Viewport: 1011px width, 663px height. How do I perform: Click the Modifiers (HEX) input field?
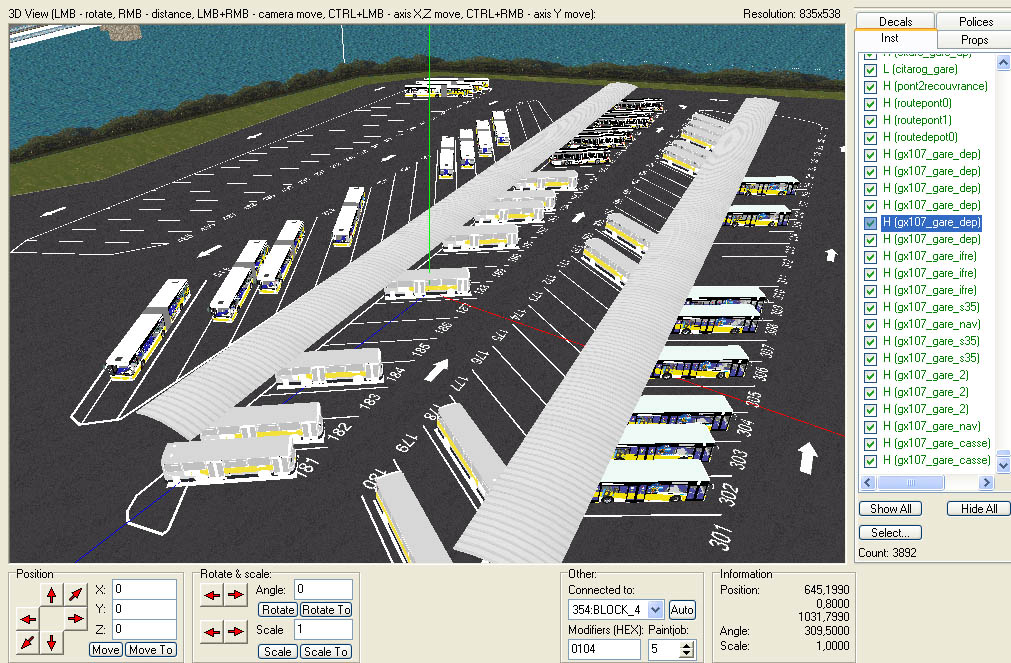pos(604,650)
